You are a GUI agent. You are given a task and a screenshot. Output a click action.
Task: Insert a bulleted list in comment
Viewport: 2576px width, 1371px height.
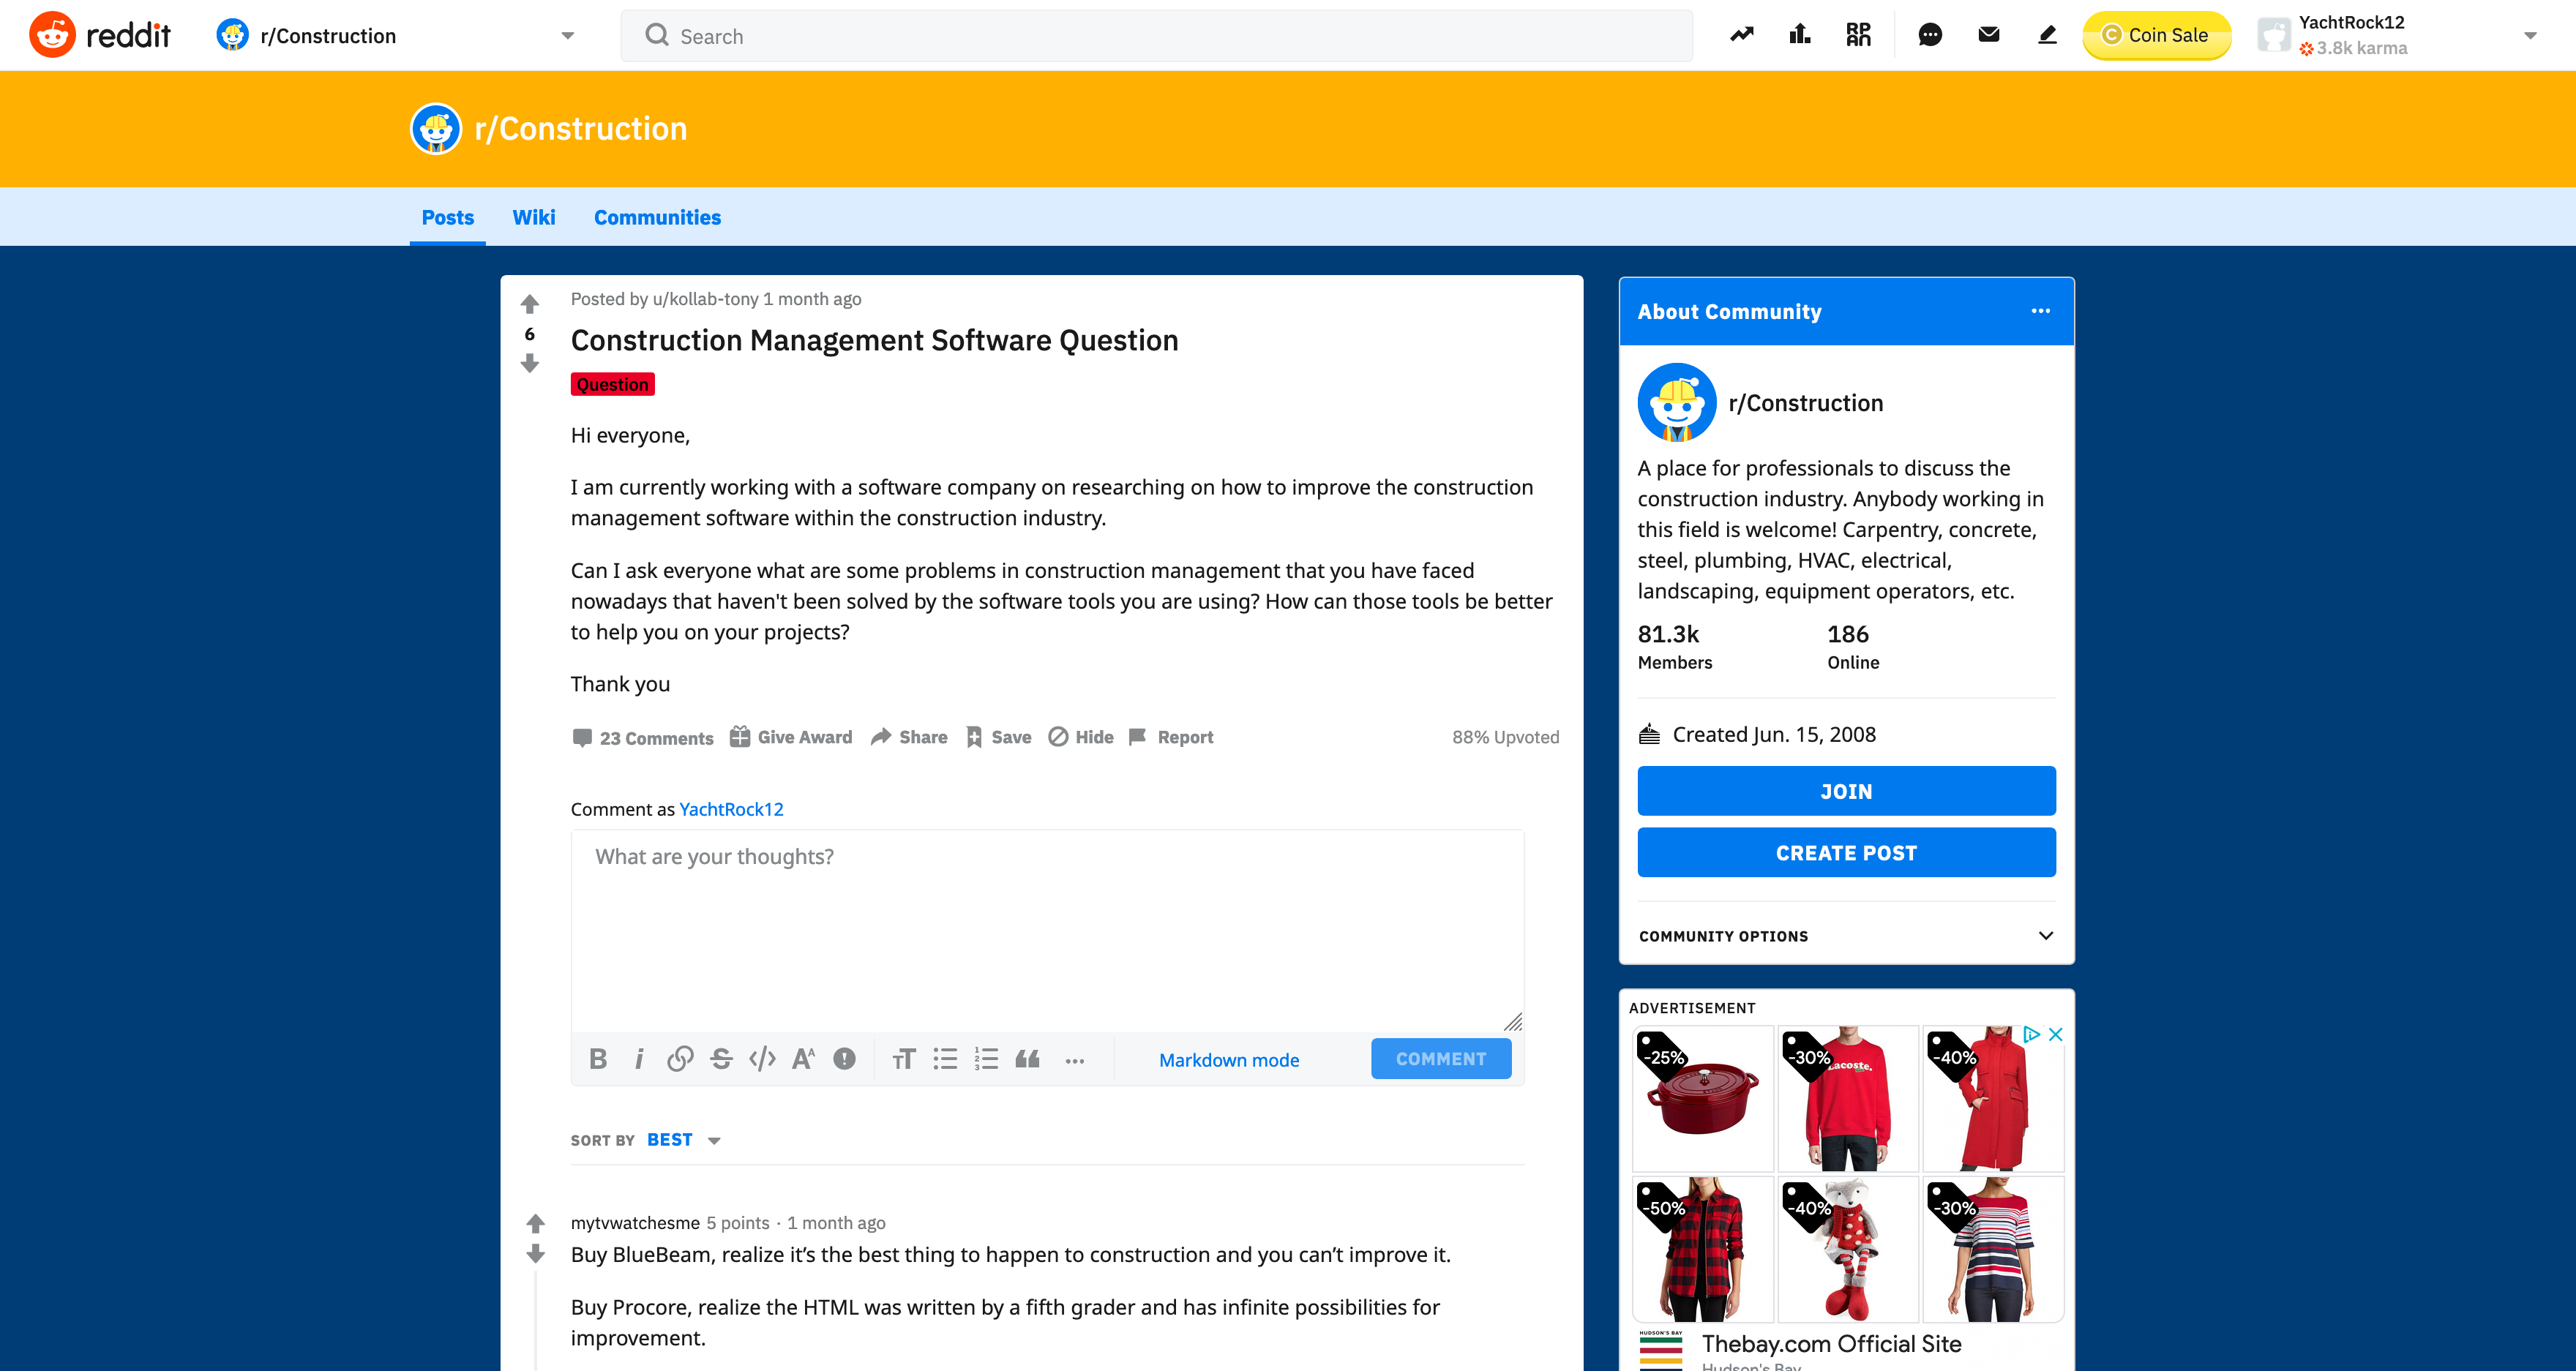tap(945, 1059)
